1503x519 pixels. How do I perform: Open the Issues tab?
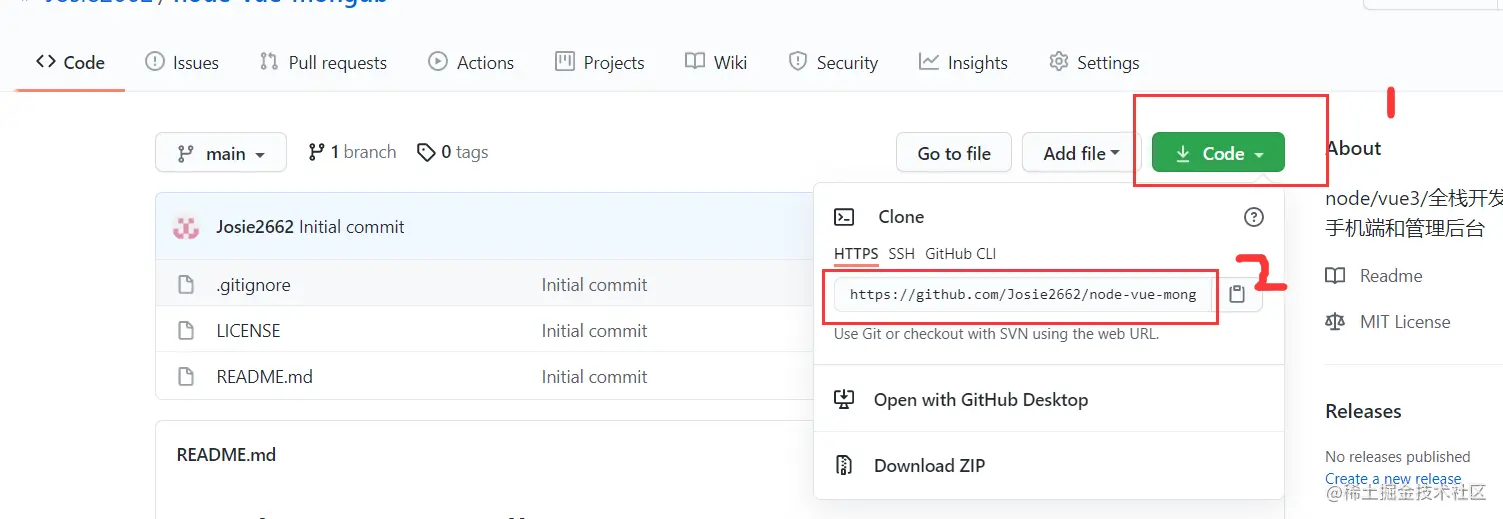coord(182,62)
